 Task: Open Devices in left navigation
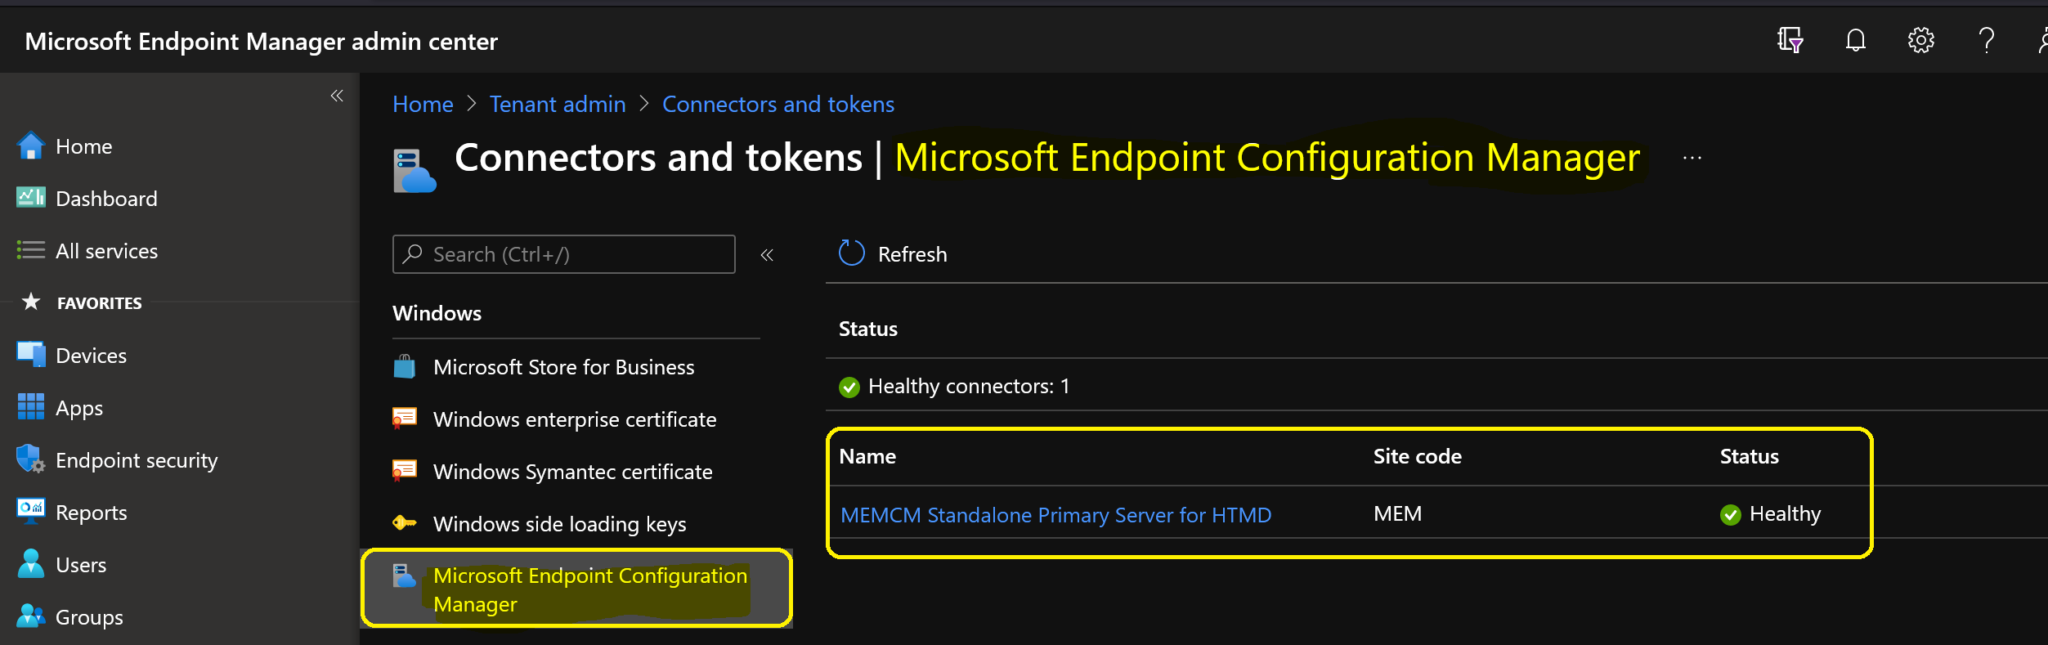[x=91, y=355]
